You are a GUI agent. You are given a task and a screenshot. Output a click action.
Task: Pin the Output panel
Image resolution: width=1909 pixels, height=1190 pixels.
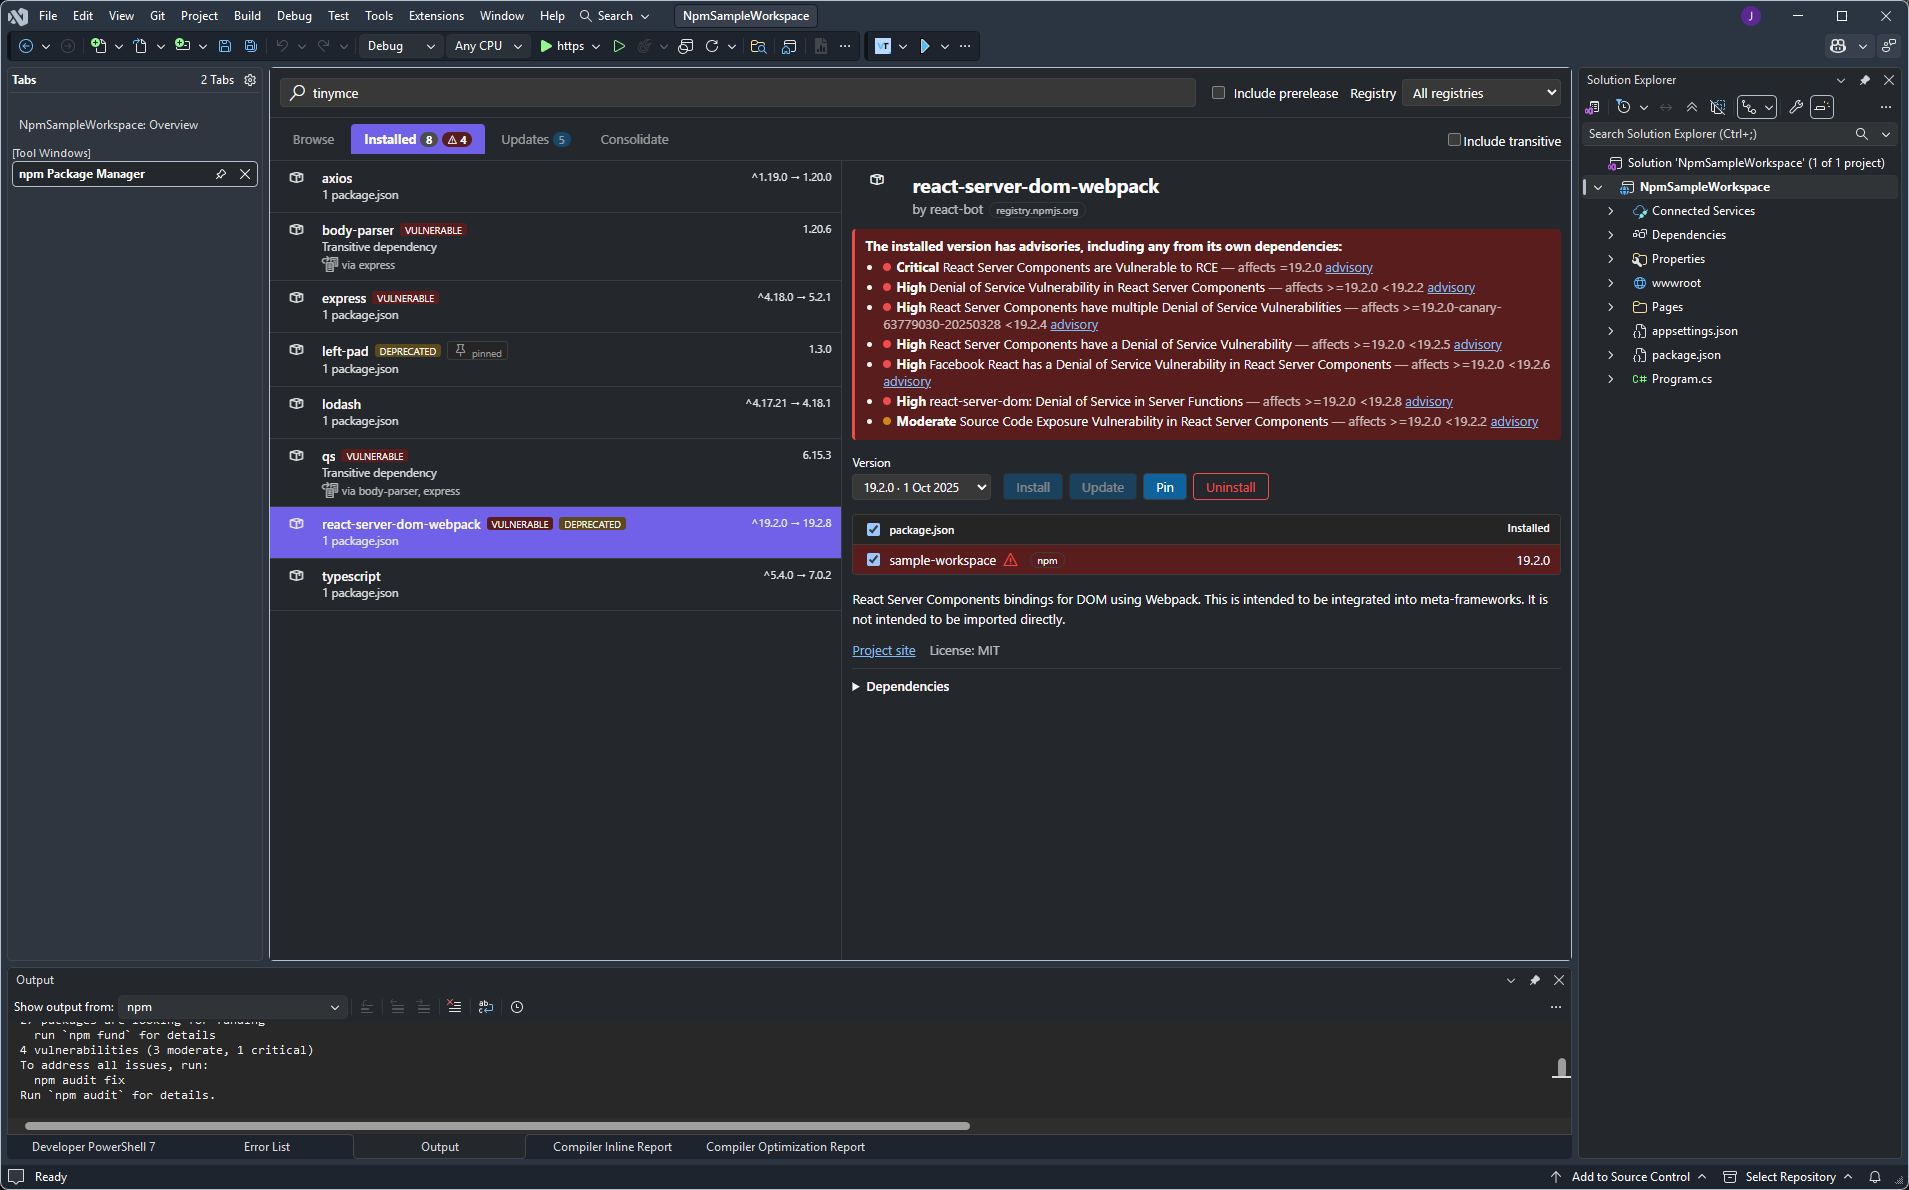coord(1535,980)
